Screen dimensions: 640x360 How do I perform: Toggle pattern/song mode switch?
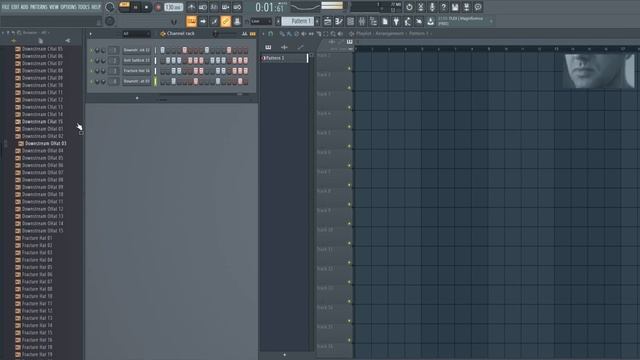coord(124,7)
